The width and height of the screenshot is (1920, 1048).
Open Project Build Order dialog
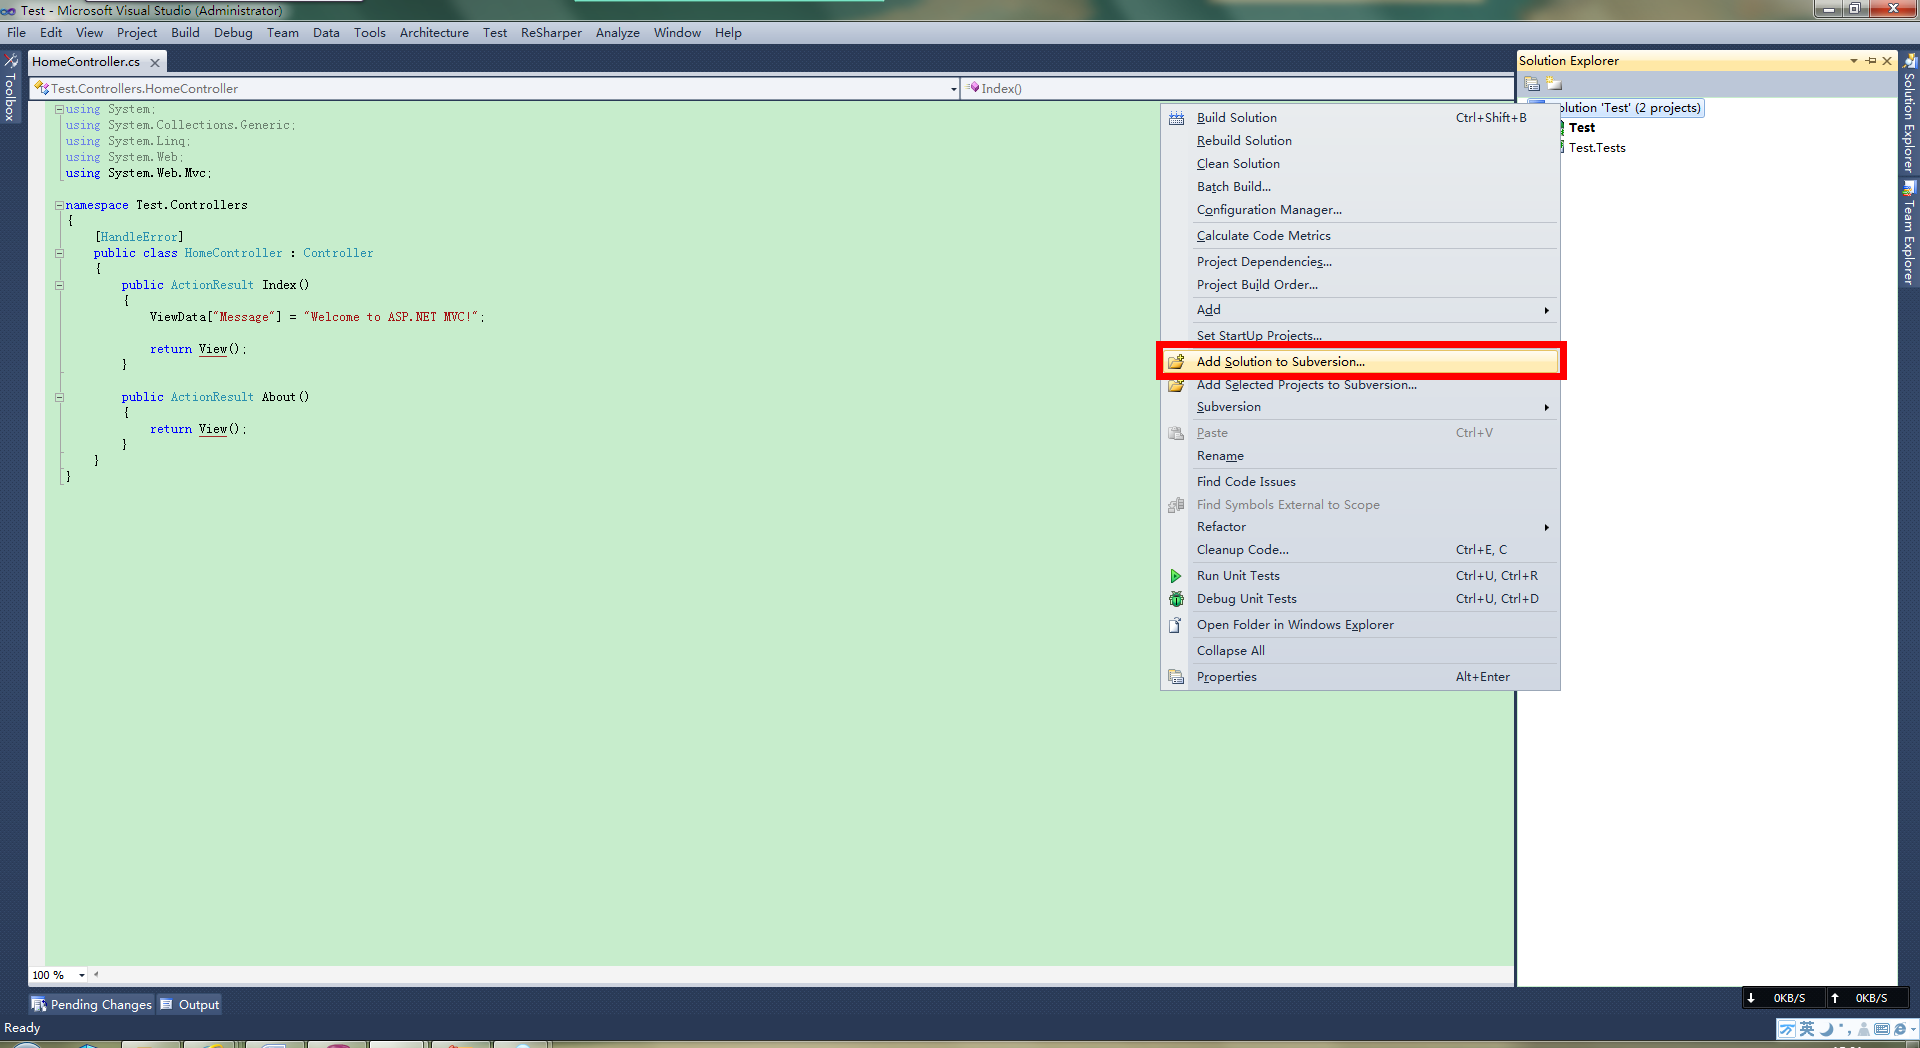click(1360, 285)
